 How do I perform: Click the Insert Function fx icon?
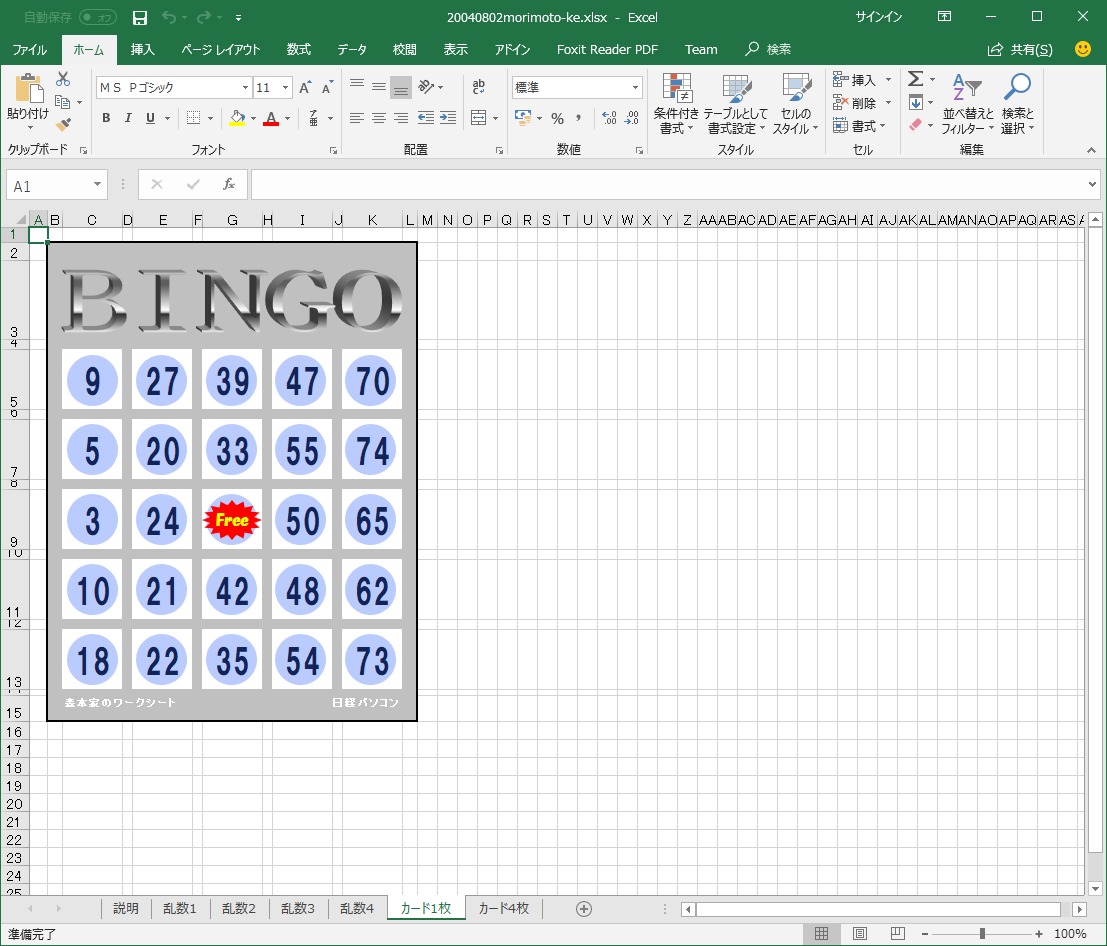229,185
